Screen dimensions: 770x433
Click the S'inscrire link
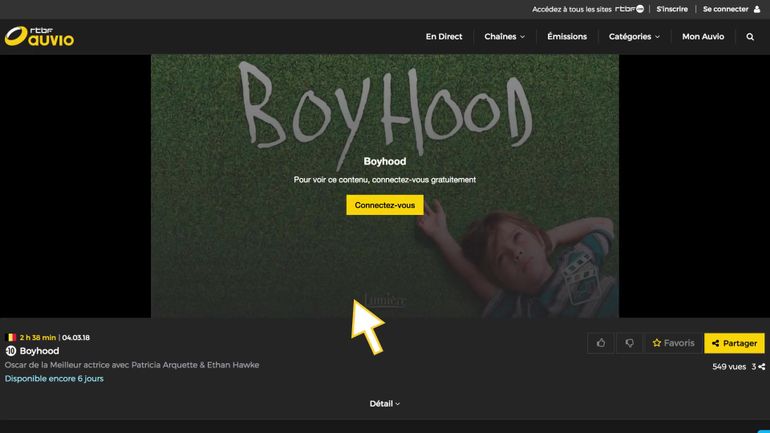(x=673, y=9)
